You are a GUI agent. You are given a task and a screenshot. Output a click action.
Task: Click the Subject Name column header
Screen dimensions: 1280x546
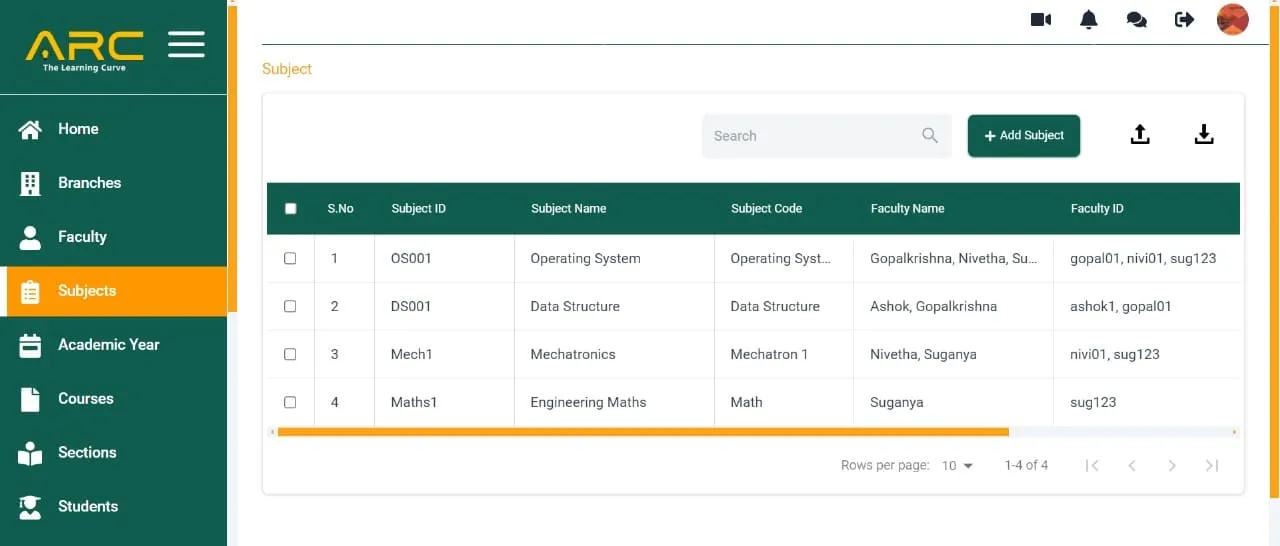point(568,209)
